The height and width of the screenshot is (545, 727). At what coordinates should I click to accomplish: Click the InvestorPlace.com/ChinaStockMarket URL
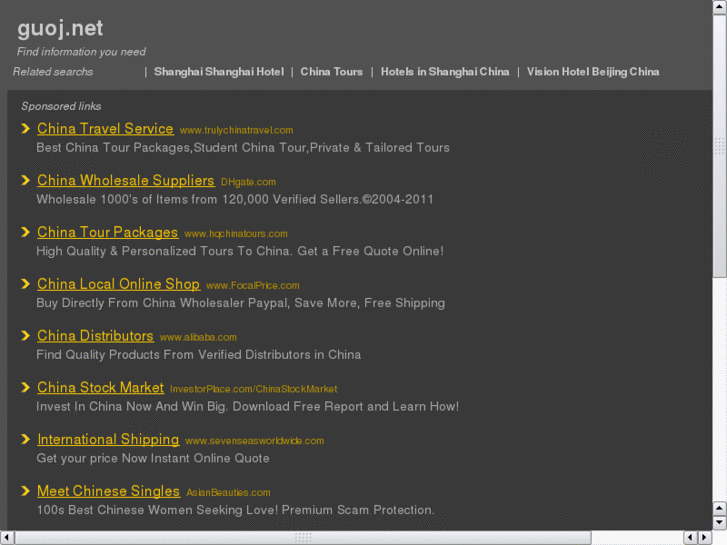pyautogui.click(x=254, y=389)
